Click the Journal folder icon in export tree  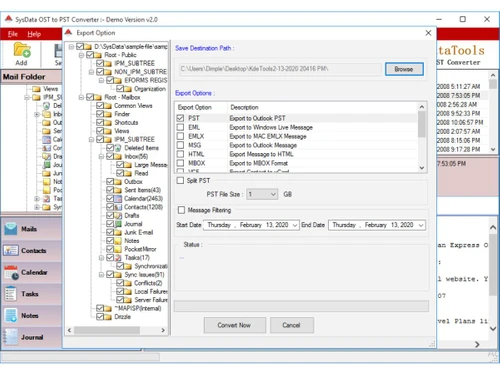(x=118, y=224)
